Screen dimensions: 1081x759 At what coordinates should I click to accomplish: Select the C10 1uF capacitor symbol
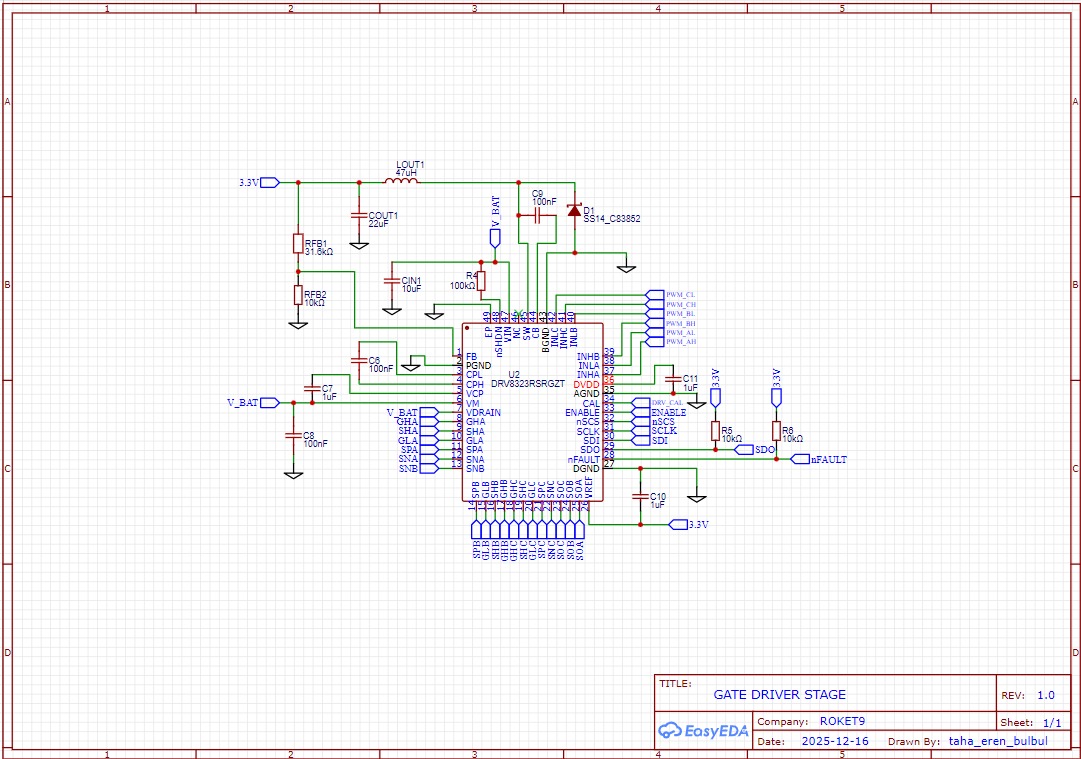pos(640,496)
